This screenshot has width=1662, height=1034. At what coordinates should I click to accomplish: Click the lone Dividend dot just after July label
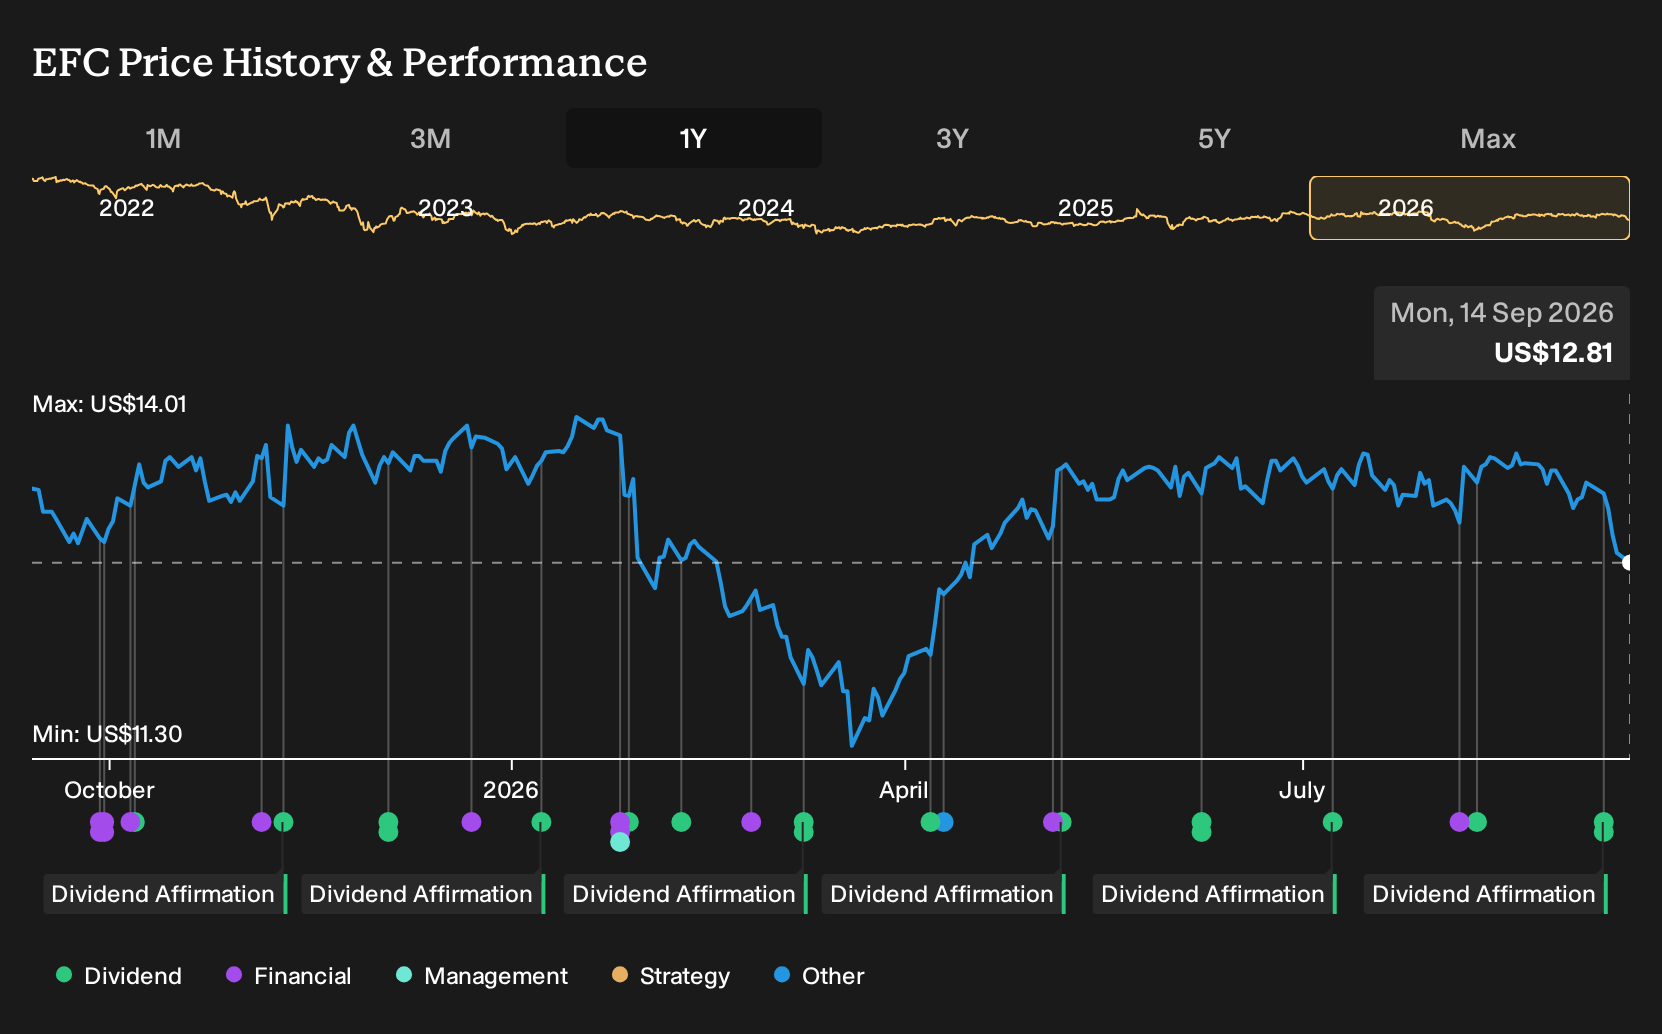point(1332,822)
